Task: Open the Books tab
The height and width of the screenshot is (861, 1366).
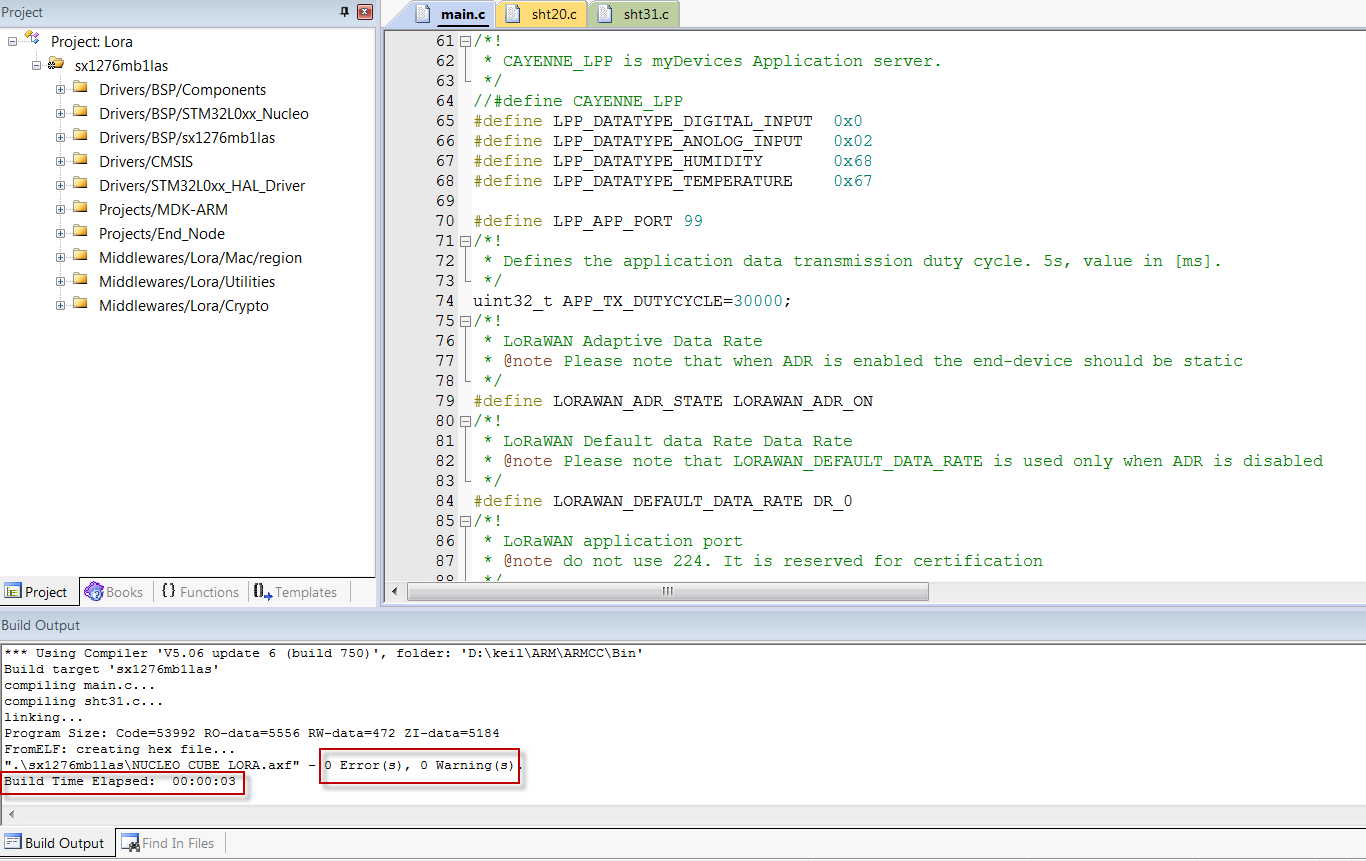Action: [x=114, y=592]
